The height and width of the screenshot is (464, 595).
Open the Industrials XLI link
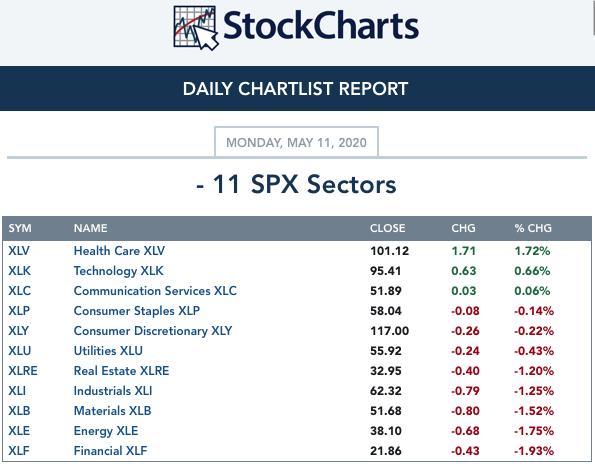(113, 391)
